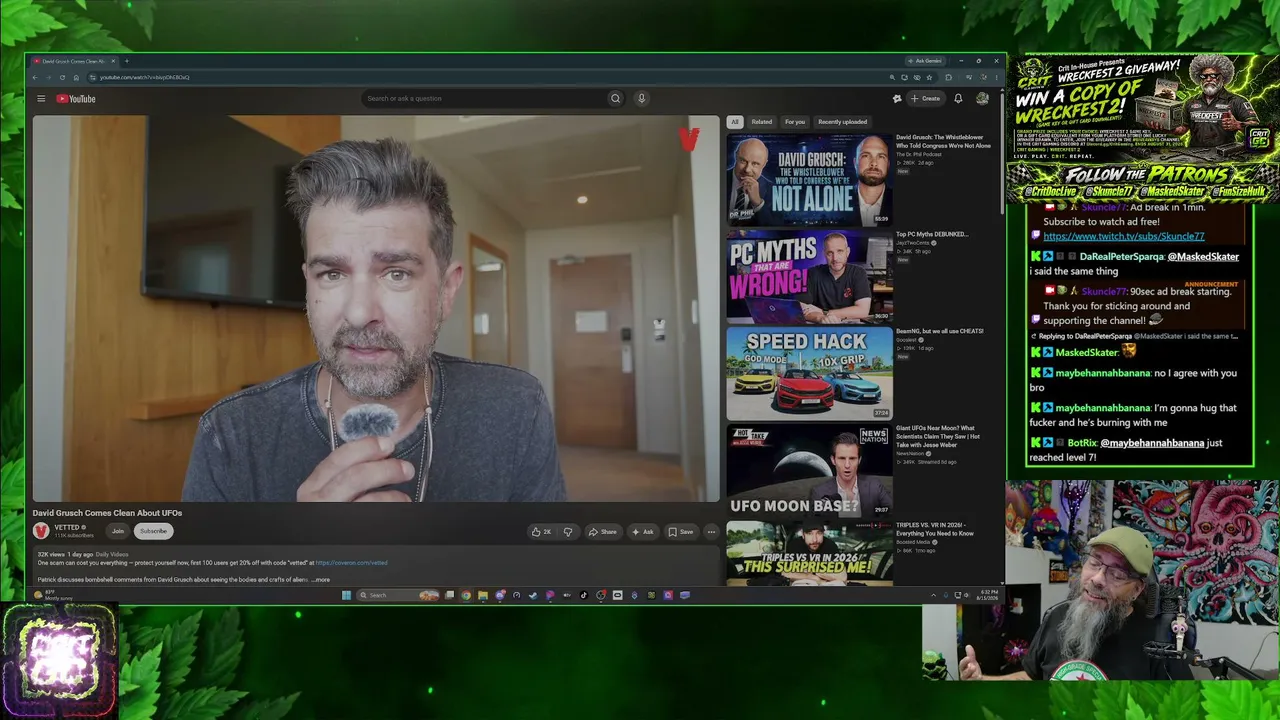Open video titled Top PC Myths DEBUNKED
Image resolution: width=1280 pixels, height=720 pixels.
[932, 234]
